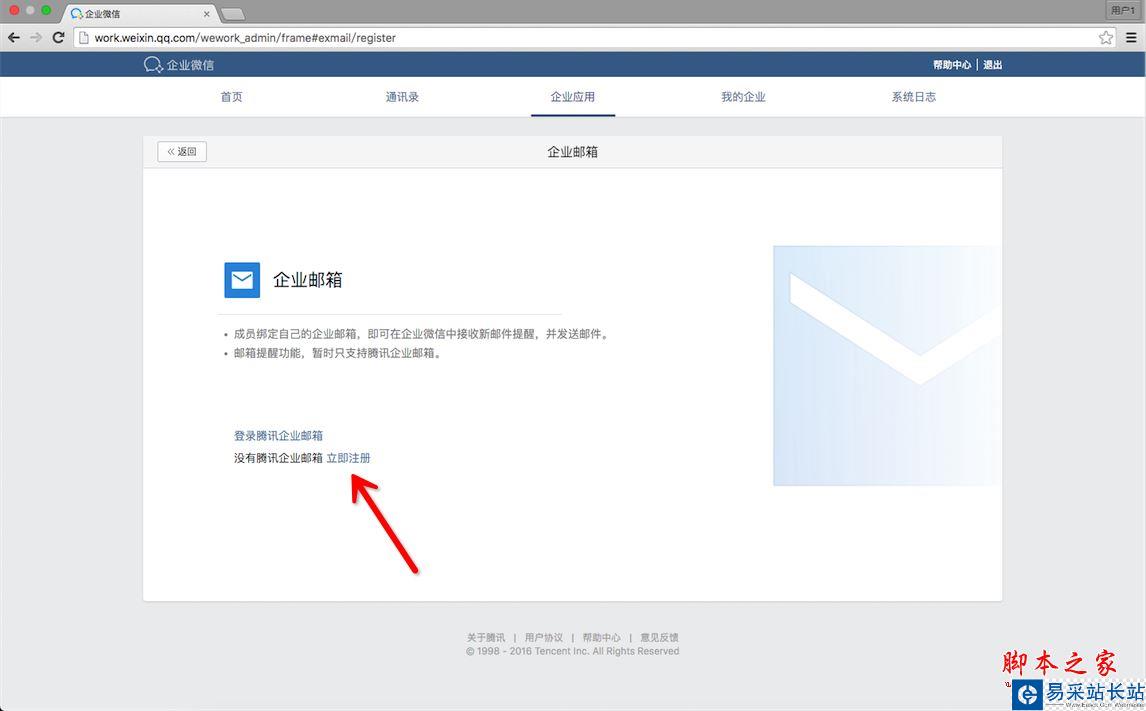This screenshot has width=1146, height=711.
Task: Maximize window with green button
Action: (46, 10)
